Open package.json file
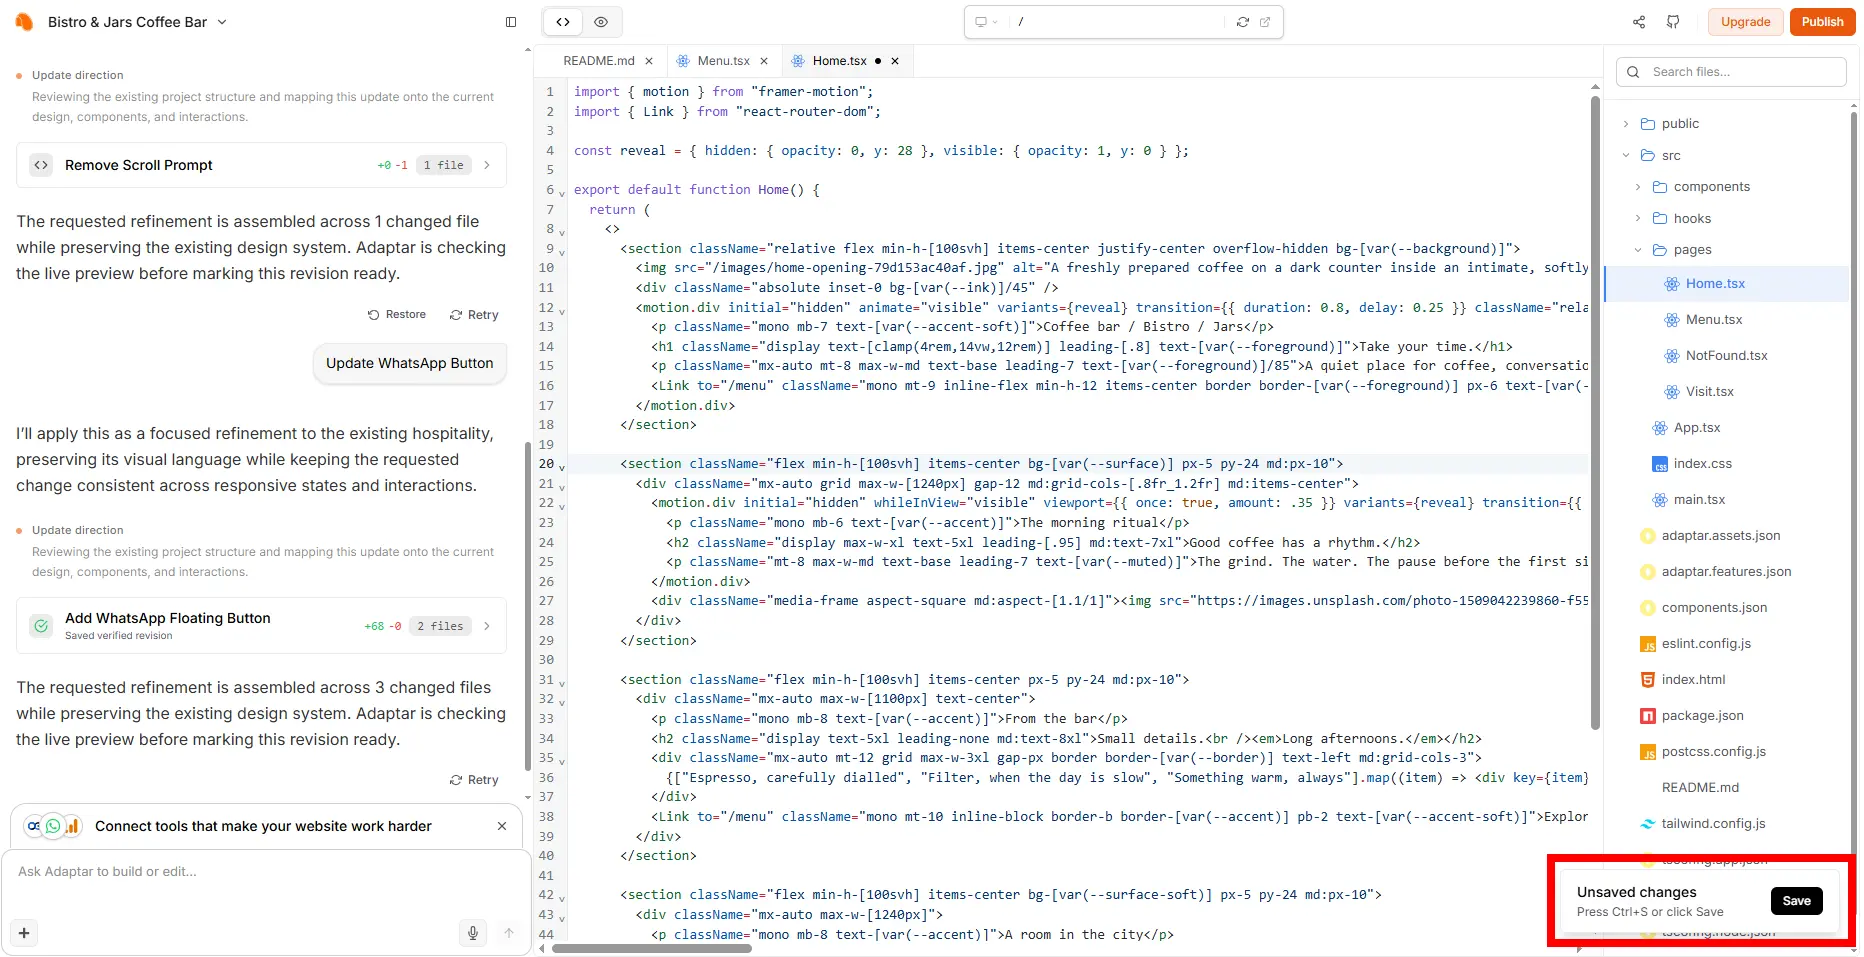 tap(1702, 716)
